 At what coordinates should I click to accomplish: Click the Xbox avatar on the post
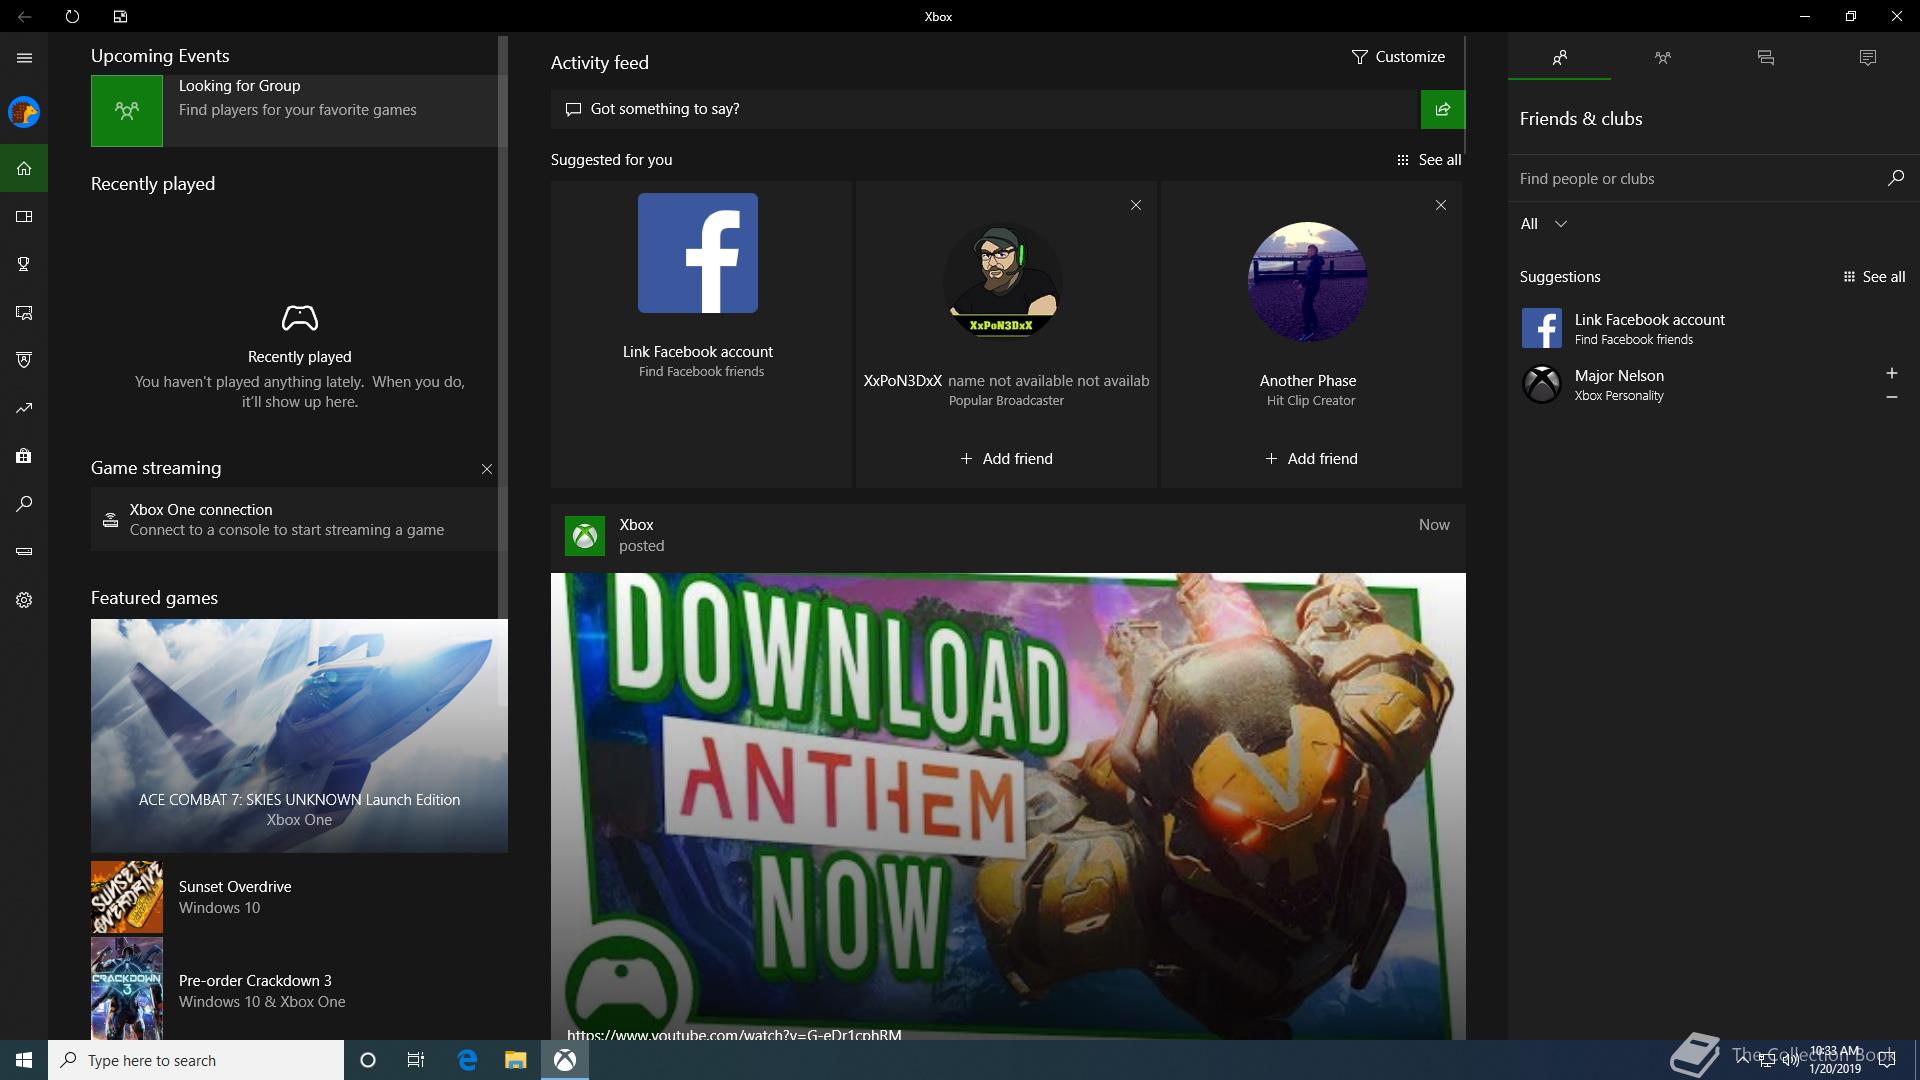pos(585,536)
